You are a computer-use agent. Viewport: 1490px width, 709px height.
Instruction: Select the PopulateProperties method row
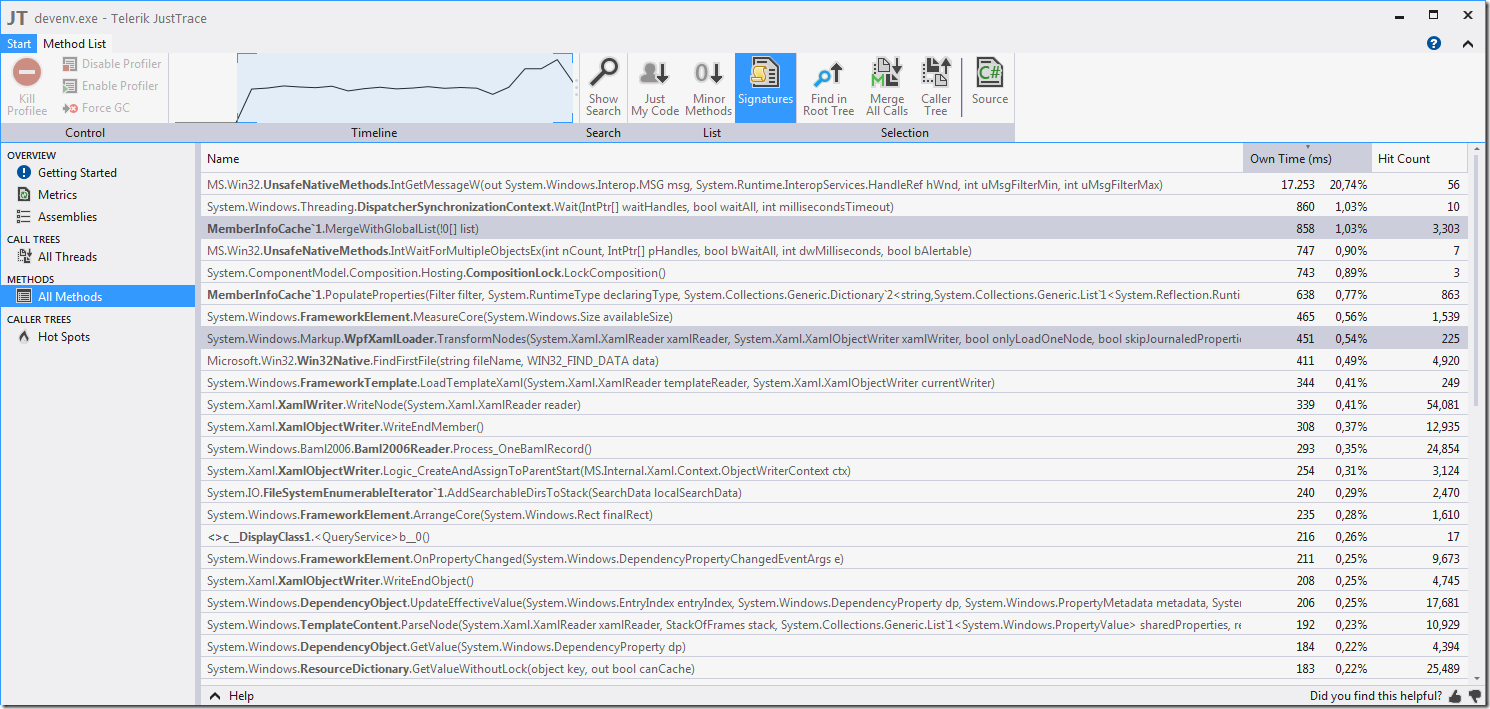[x=835, y=295]
